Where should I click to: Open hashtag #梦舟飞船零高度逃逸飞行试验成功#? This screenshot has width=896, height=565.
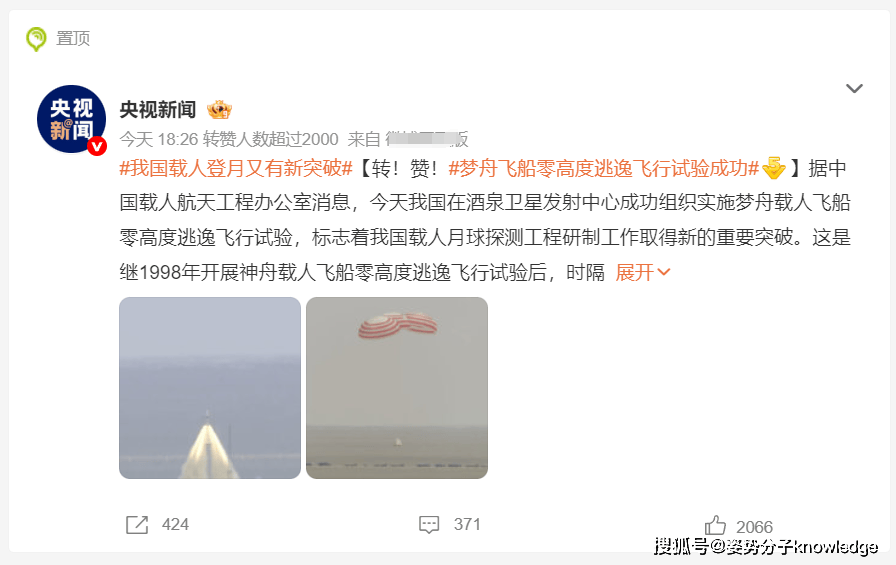point(603,168)
